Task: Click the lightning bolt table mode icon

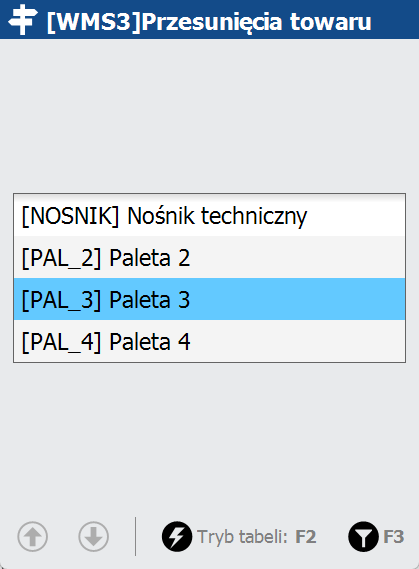Action: click(x=177, y=536)
